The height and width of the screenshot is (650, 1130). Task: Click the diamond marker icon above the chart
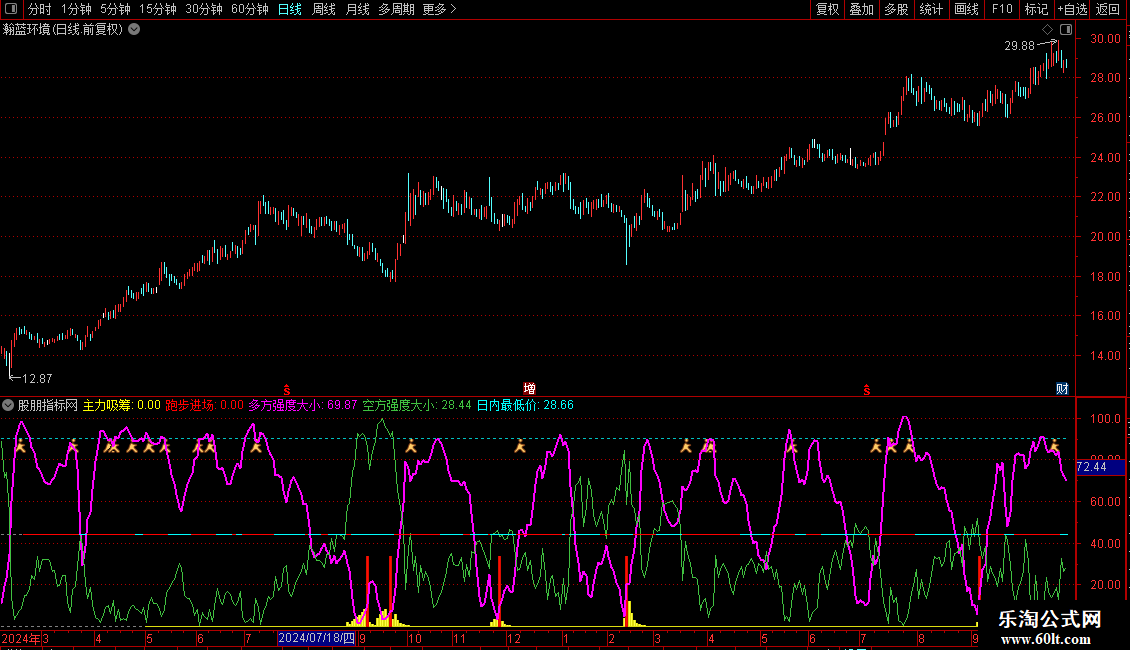(1047, 30)
